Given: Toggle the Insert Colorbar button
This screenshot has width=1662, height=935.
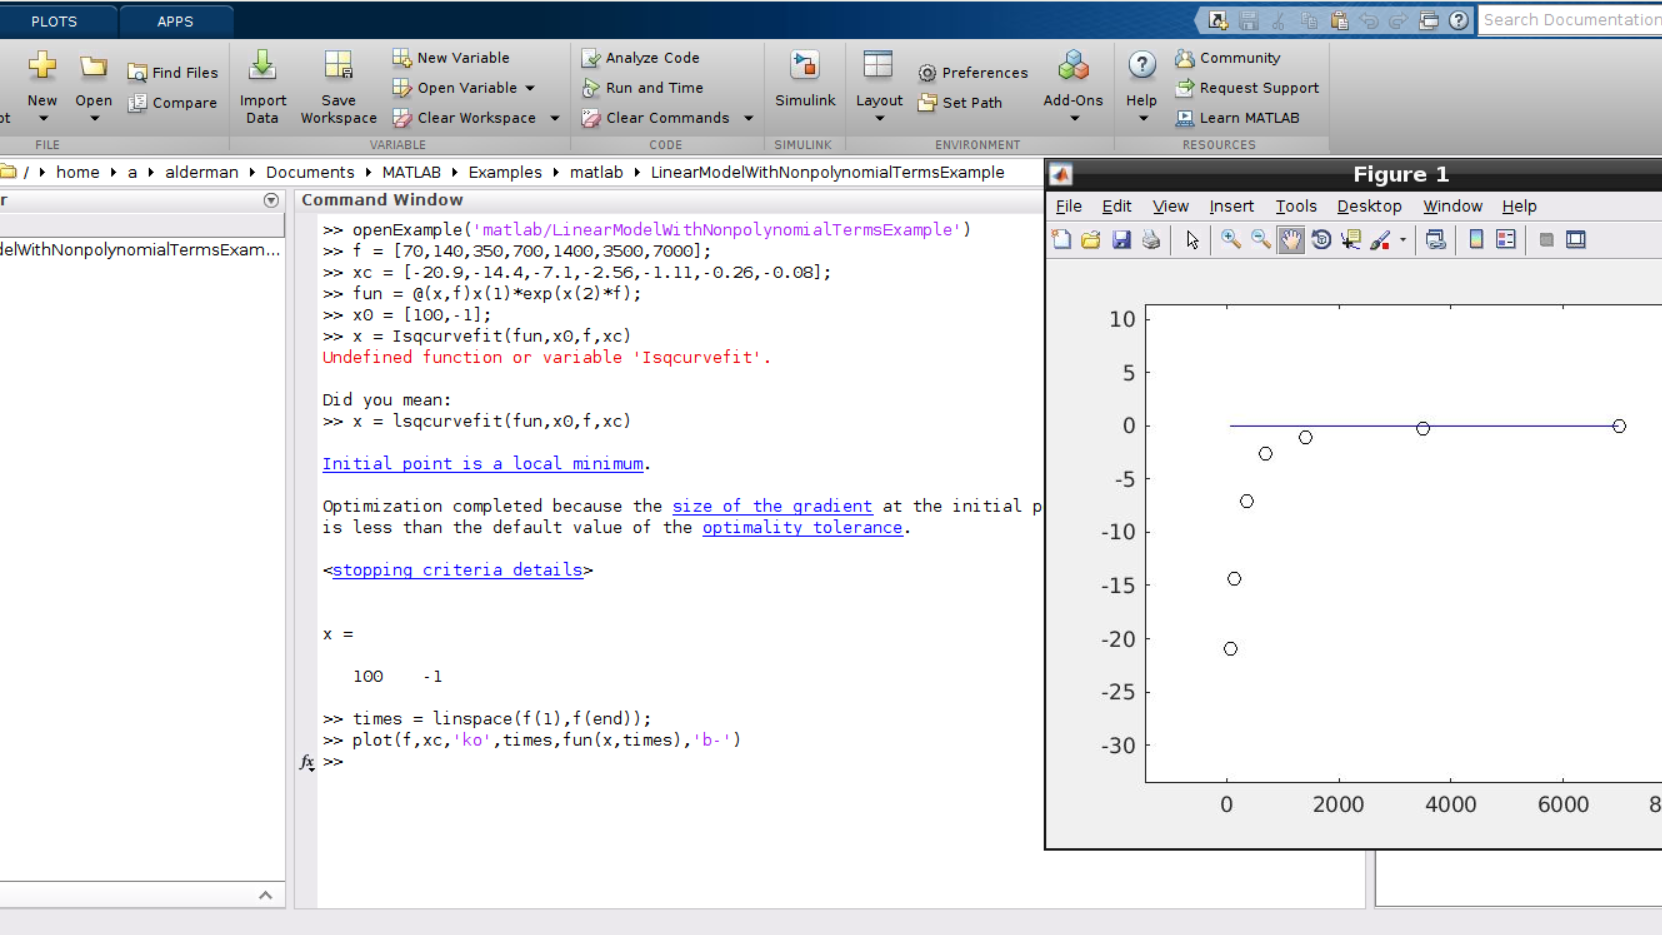Looking at the screenshot, I should point(1476,240).
